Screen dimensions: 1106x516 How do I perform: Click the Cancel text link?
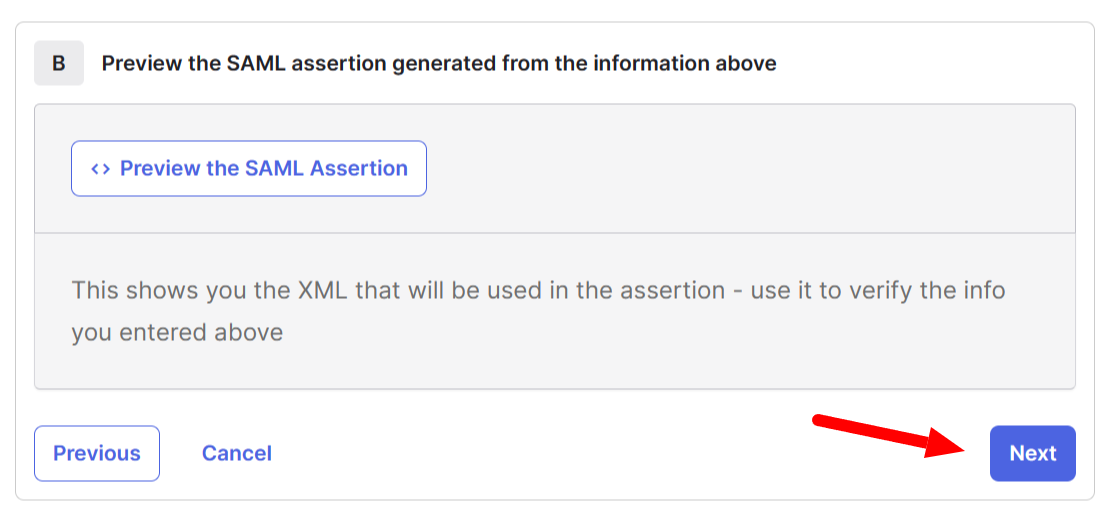(237, 453)
